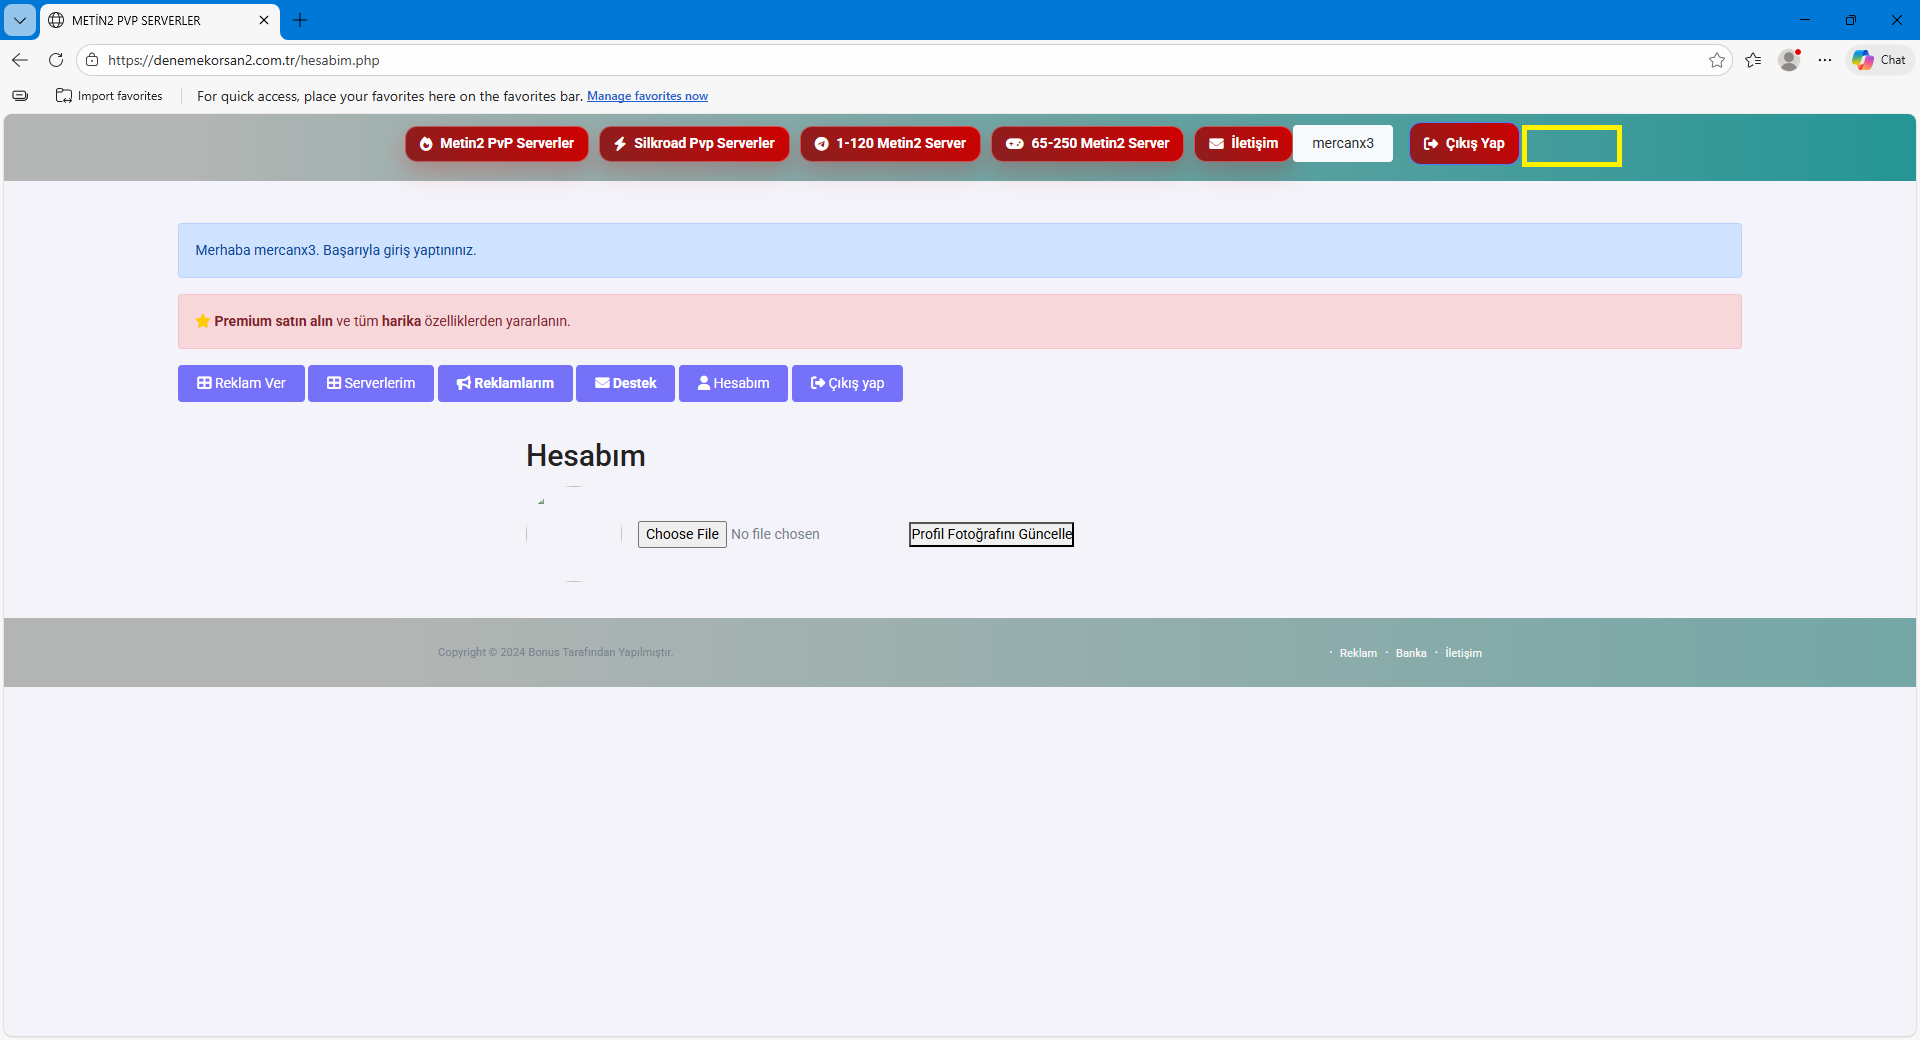Open a new browser tab
Viewport: 1920px width, 1040px height.
(300, 20)
